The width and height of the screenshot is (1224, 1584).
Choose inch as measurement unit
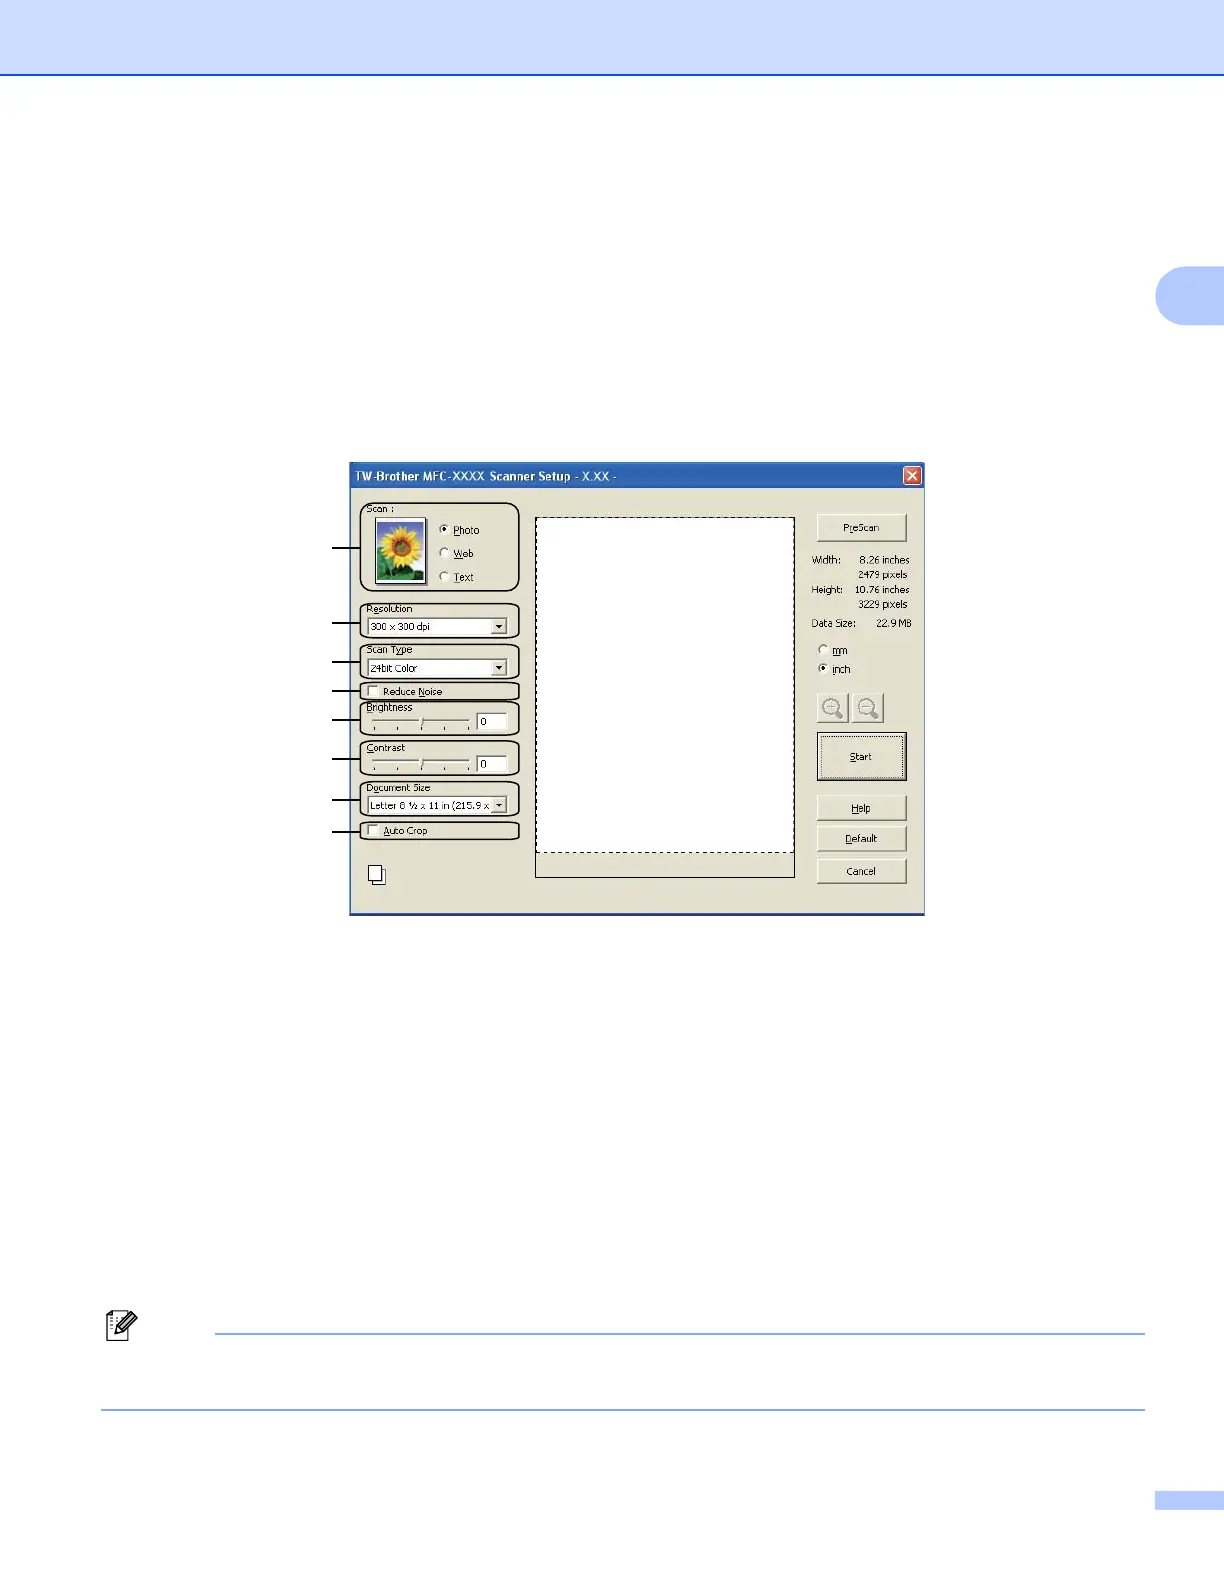click(823, 668)
